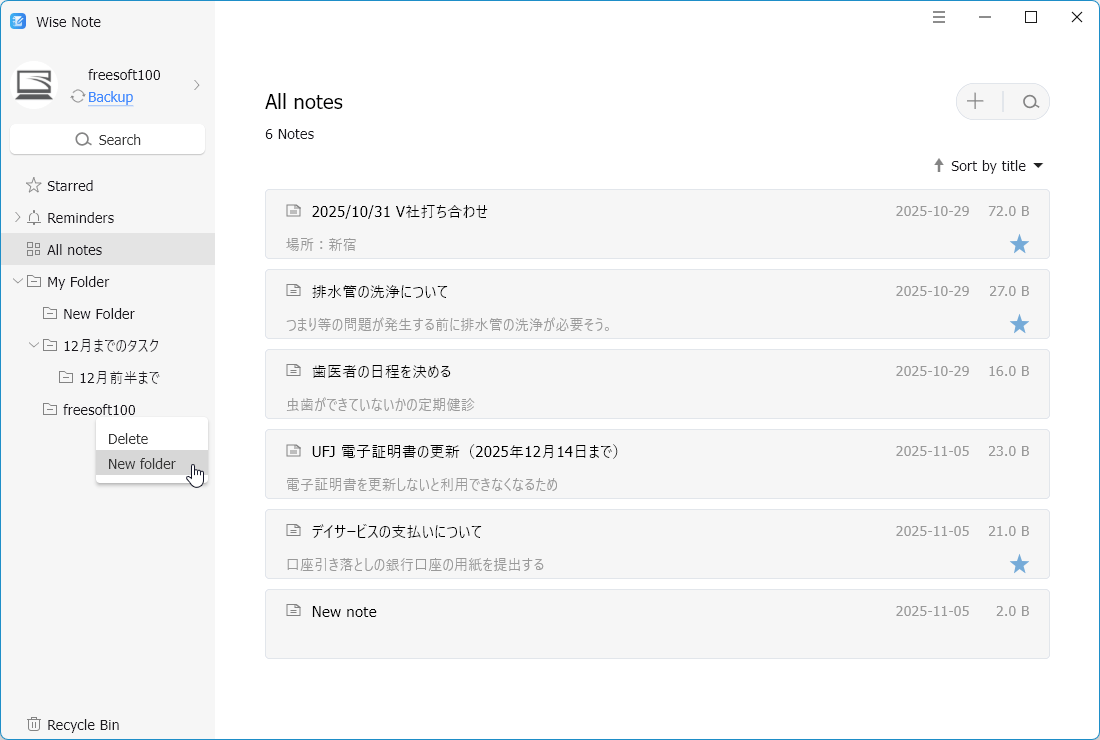Image resolution: width=1100 pixels, height=740 pixels.
Task: Choose Delete from the context menu
Action: 128,439
